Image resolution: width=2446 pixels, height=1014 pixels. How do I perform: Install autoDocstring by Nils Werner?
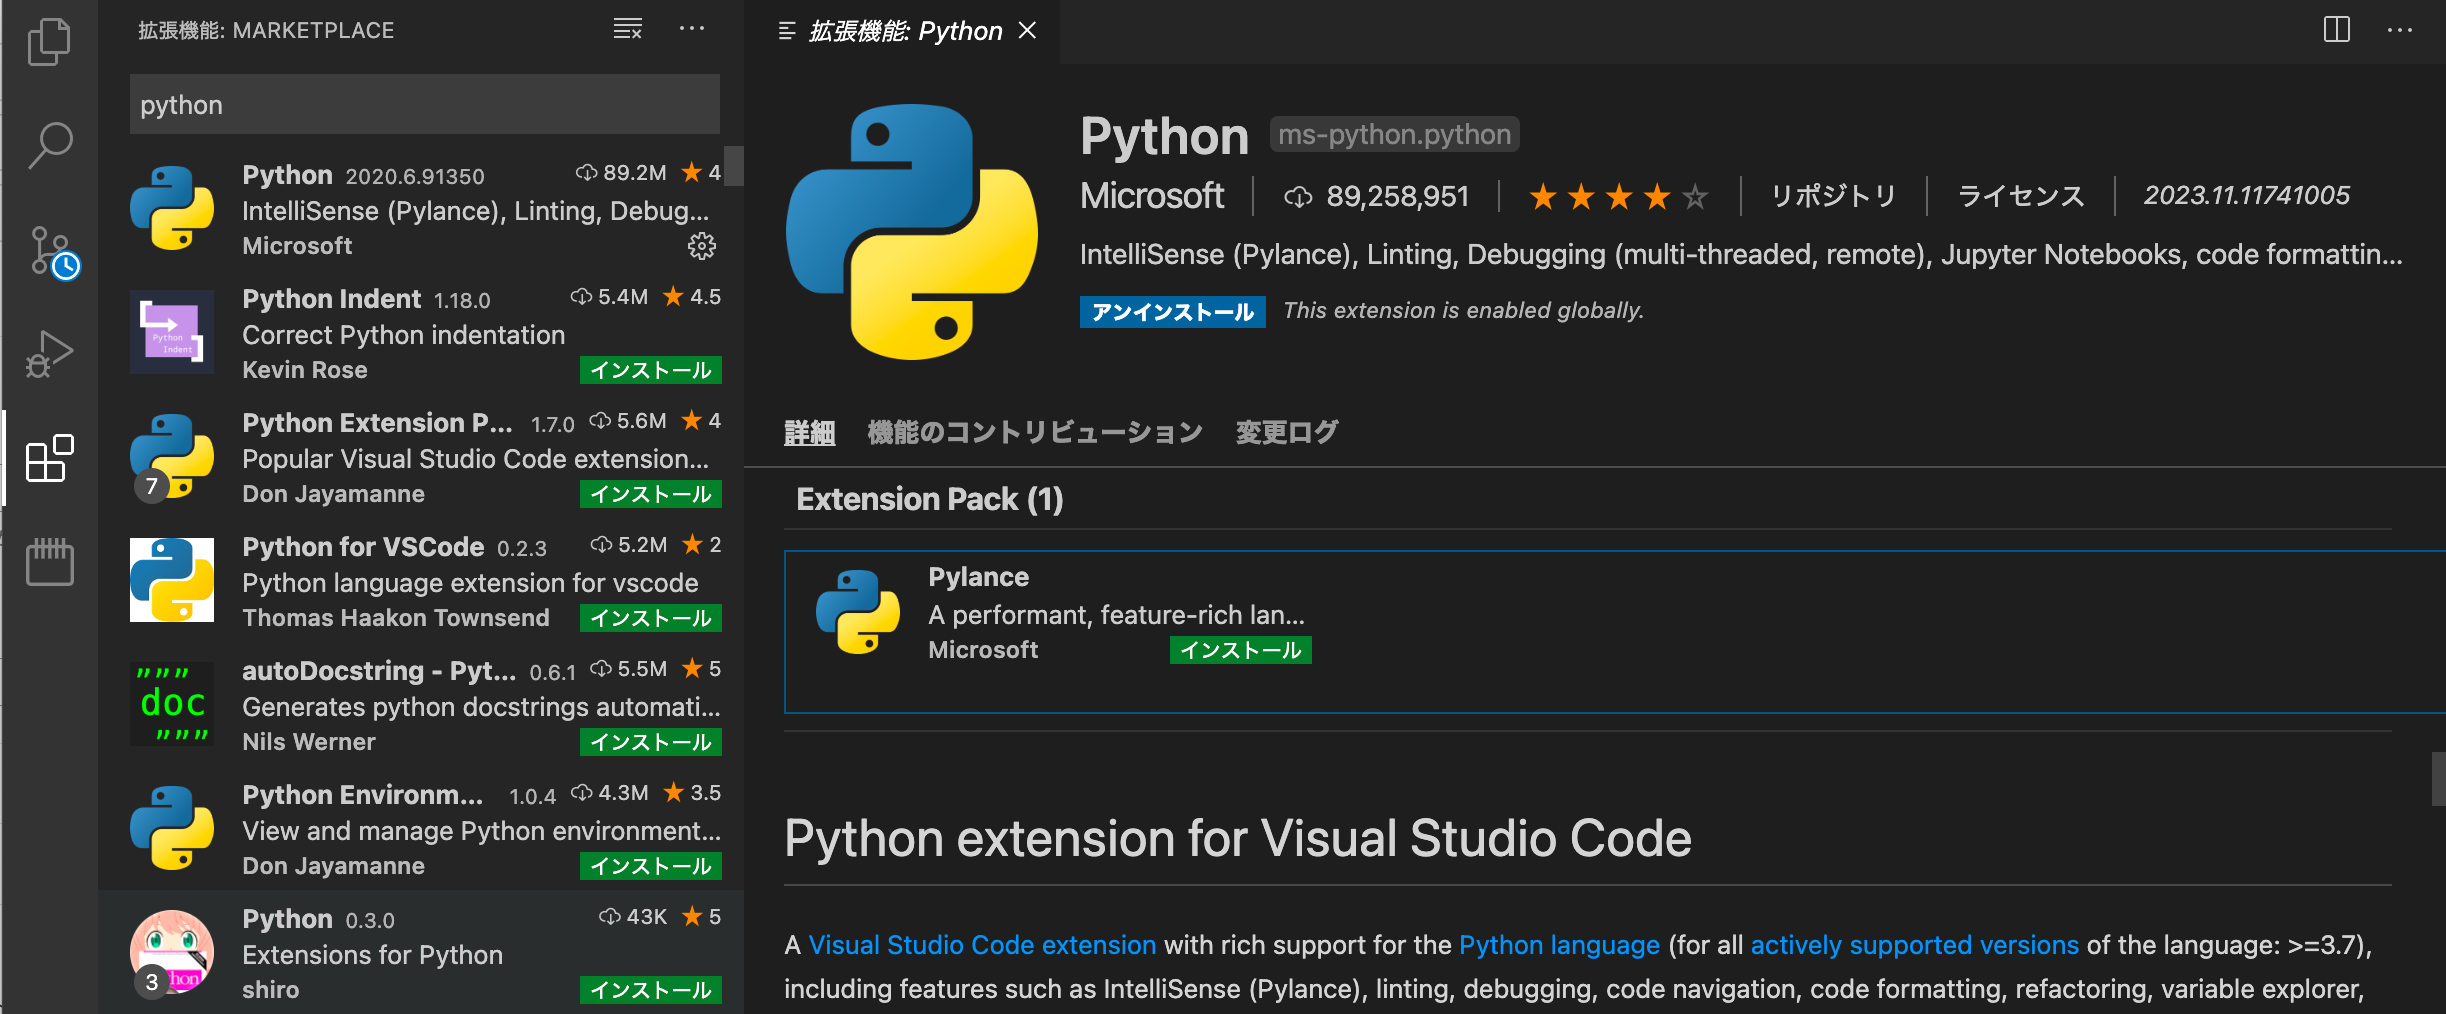click(651, 742)
